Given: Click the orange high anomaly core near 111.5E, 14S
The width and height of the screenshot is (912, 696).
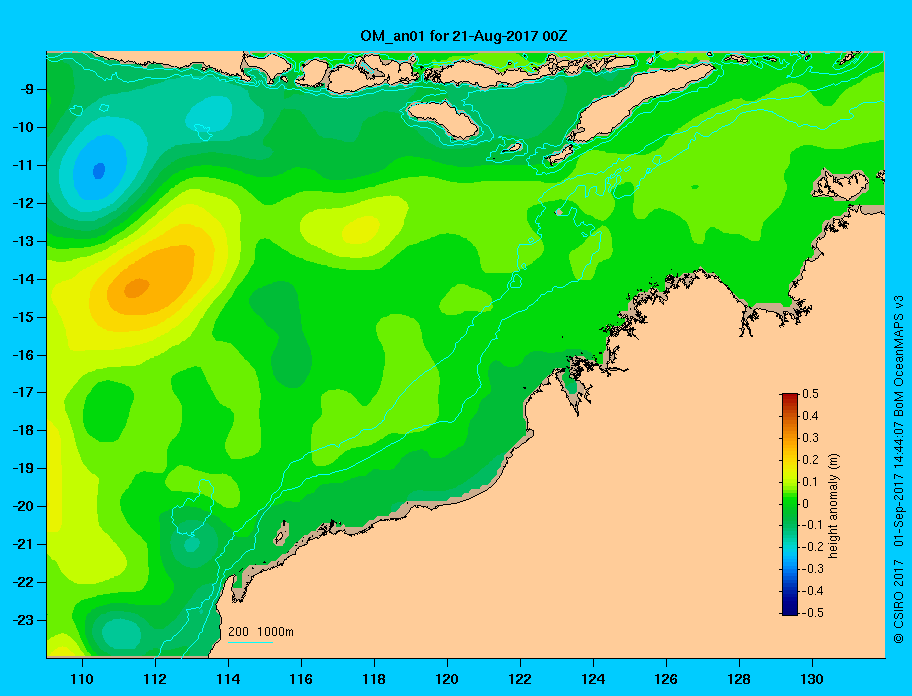Looking at the screenshot, I should [137, 288].
